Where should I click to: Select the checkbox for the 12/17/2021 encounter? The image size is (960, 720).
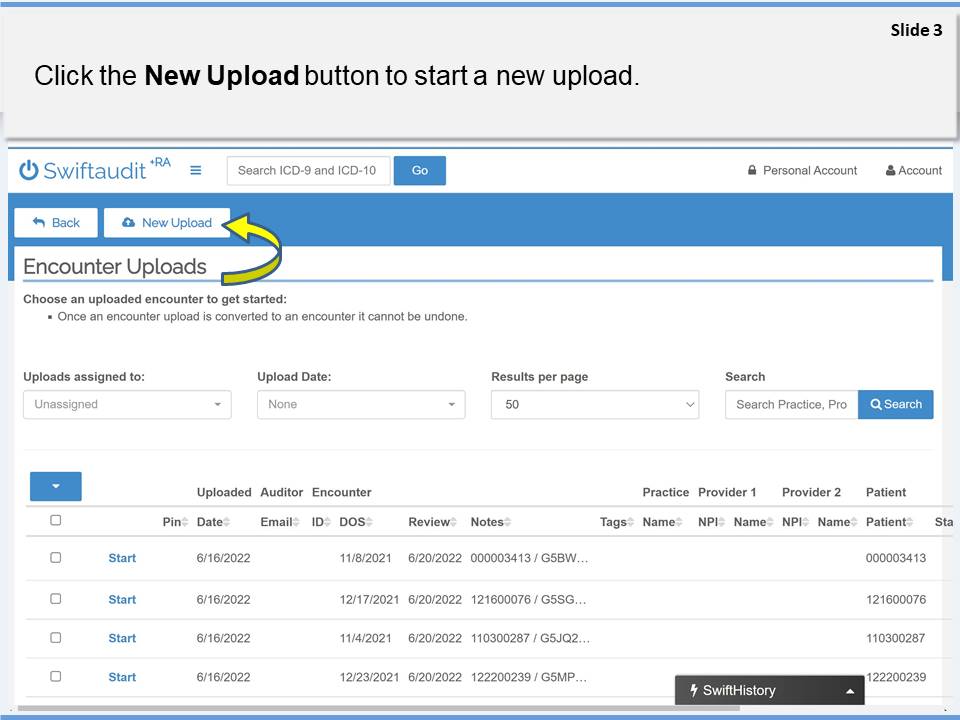(56, 599)
